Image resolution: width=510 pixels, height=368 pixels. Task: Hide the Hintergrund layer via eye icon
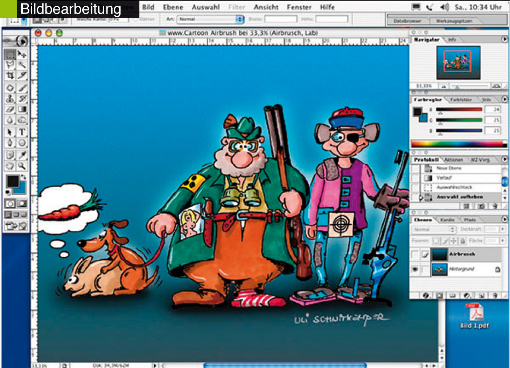[x=415, y=269]
